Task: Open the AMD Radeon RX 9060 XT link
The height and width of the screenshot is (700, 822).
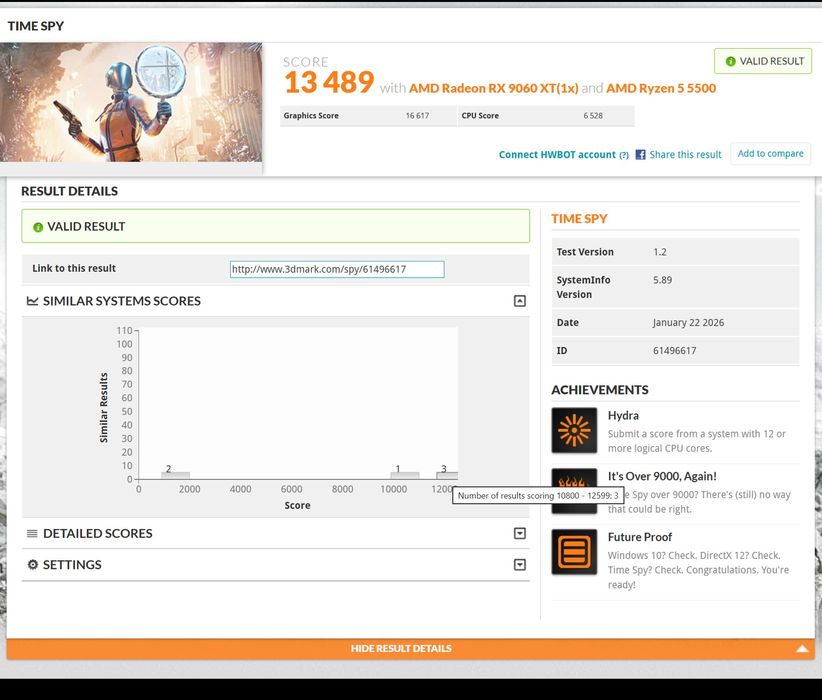Action: (x=493, y=88)
